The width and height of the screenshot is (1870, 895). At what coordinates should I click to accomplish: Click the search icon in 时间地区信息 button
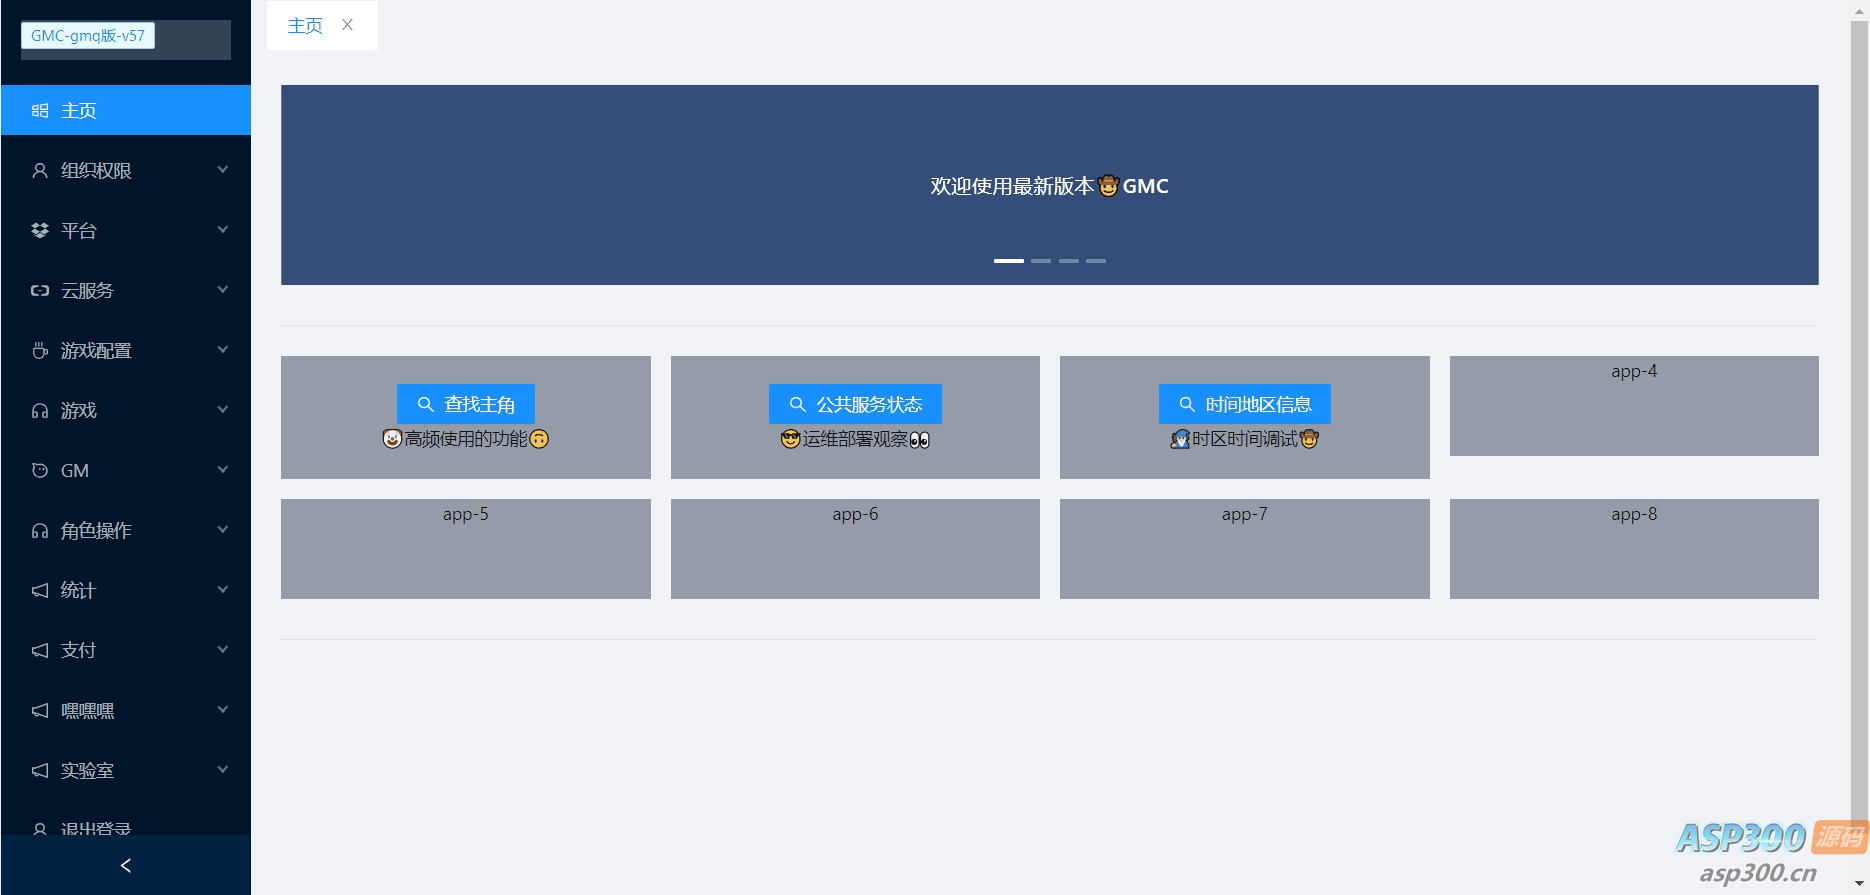[x=1186, y=404]
